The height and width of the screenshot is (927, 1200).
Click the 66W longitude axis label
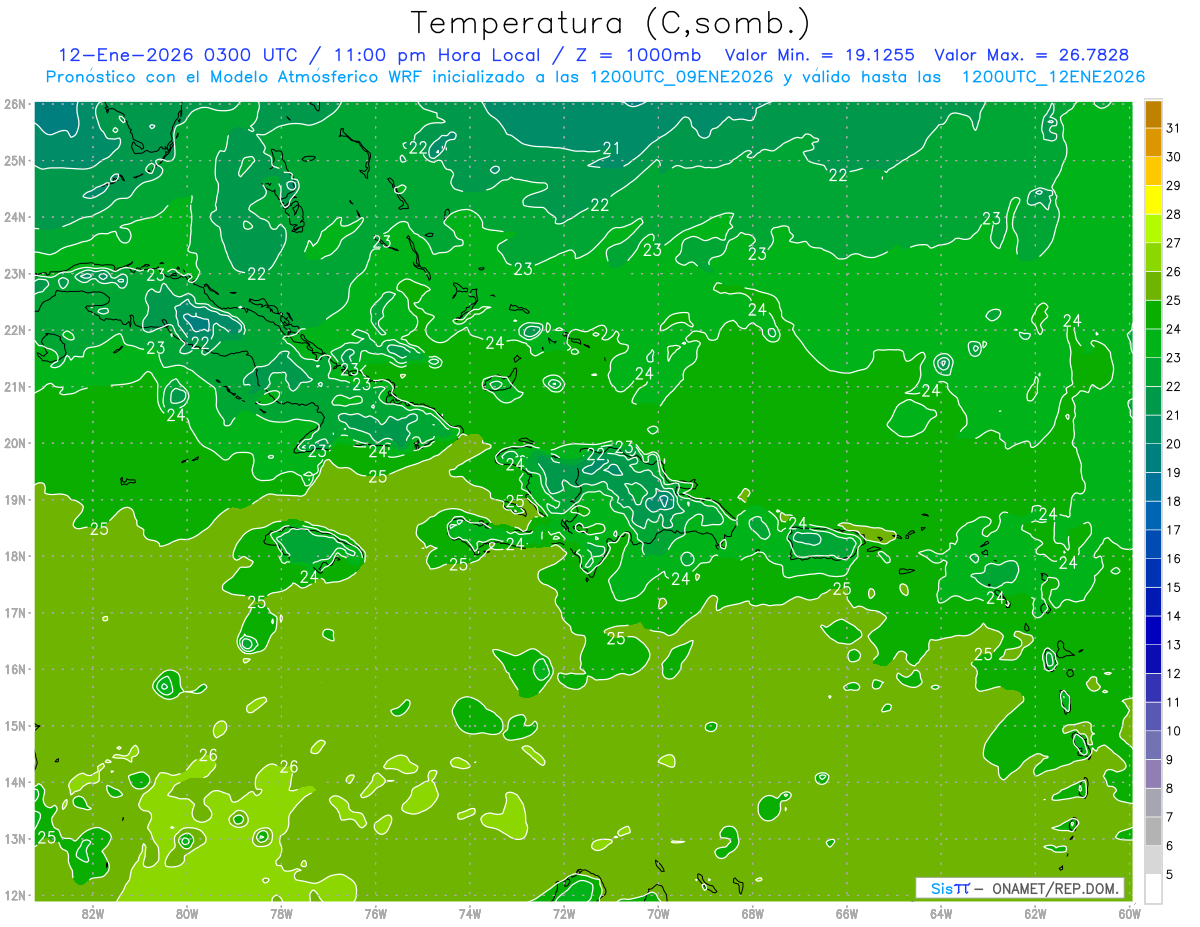click(847, 913)
